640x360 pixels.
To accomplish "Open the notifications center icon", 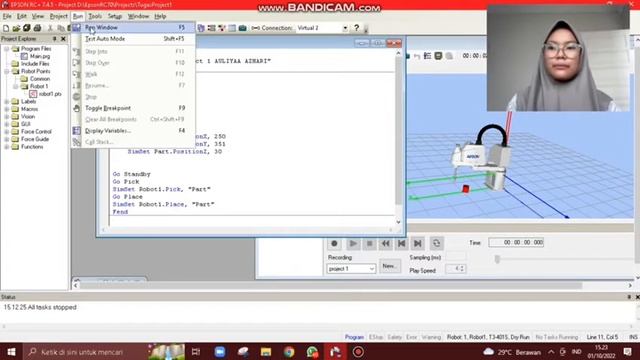I will (628, 351).
